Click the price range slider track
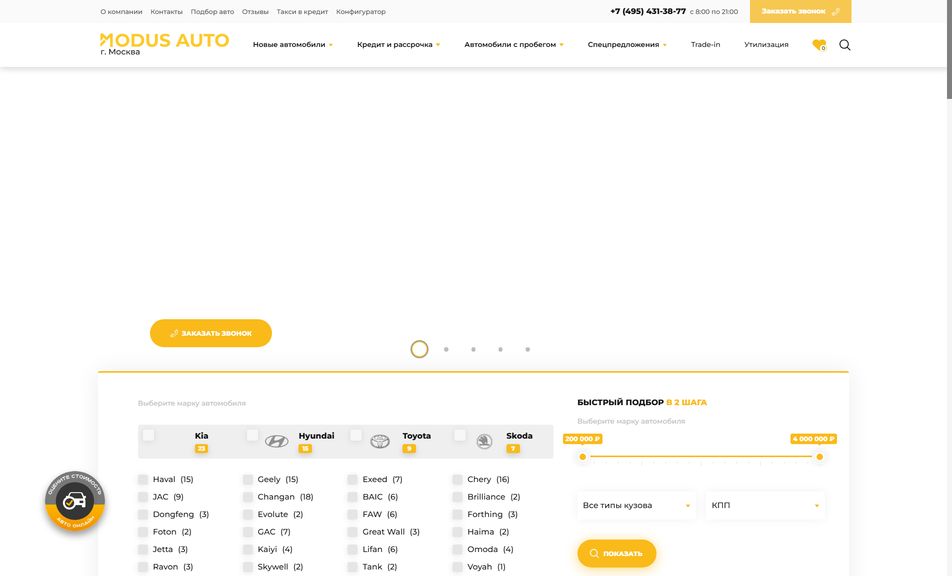This screenshot has width=952, height=576. coord(701,456)
